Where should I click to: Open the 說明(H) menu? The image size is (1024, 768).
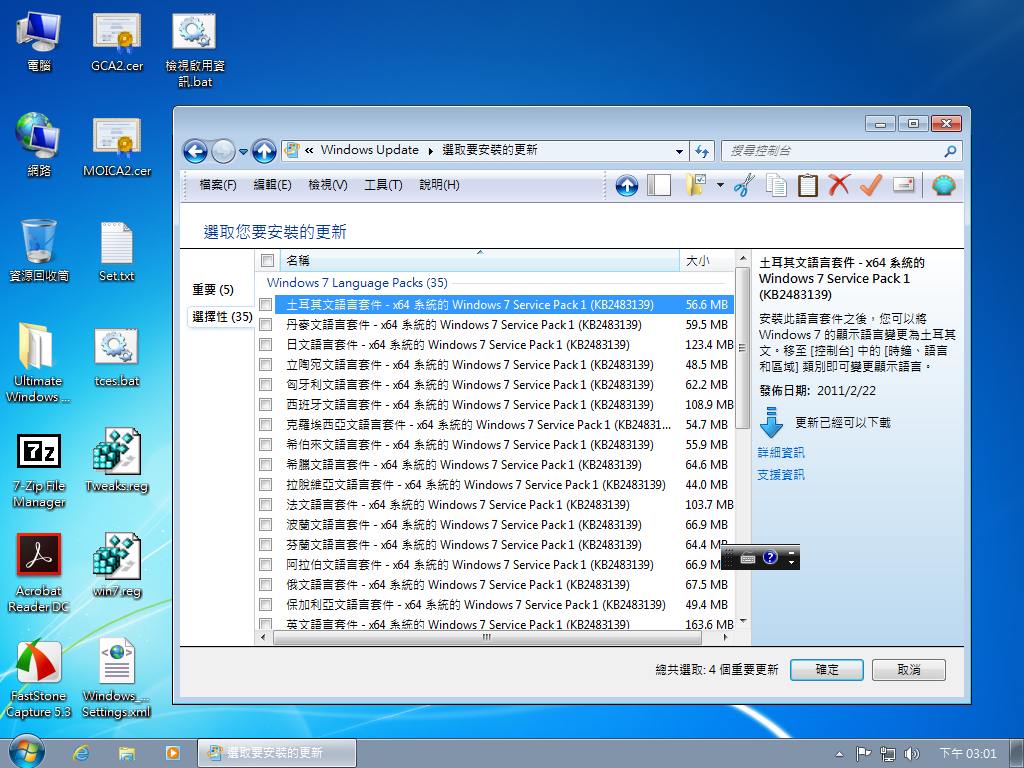point(439,185)
